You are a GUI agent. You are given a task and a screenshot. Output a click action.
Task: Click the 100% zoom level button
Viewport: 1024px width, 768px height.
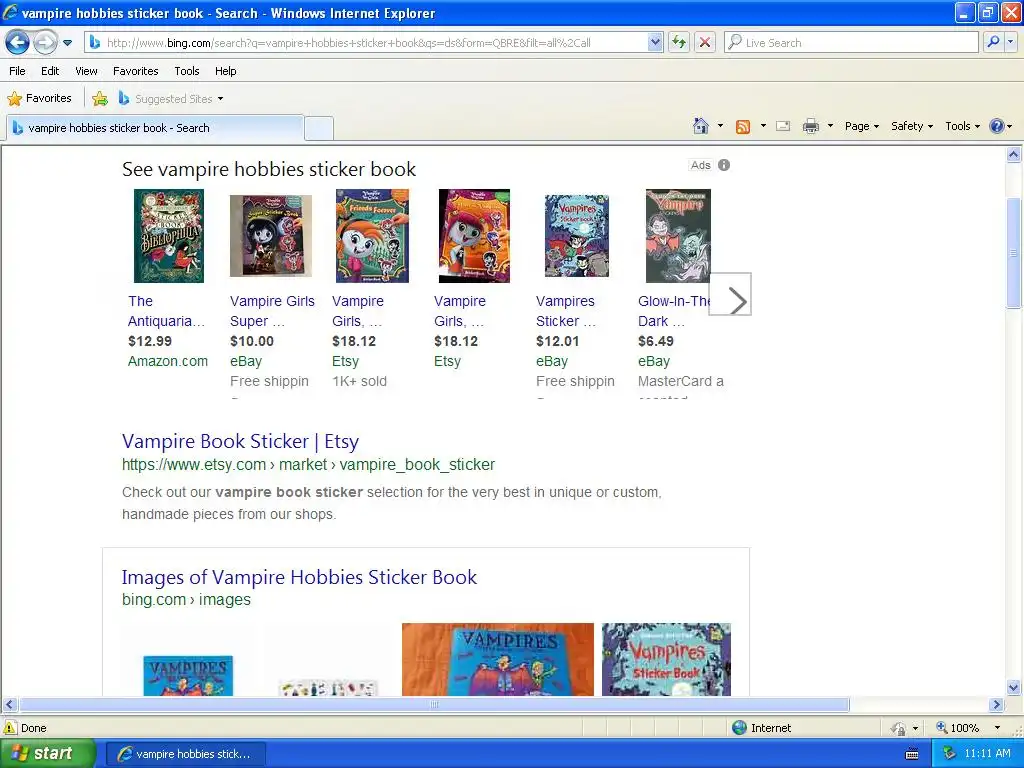coord(959,728)
